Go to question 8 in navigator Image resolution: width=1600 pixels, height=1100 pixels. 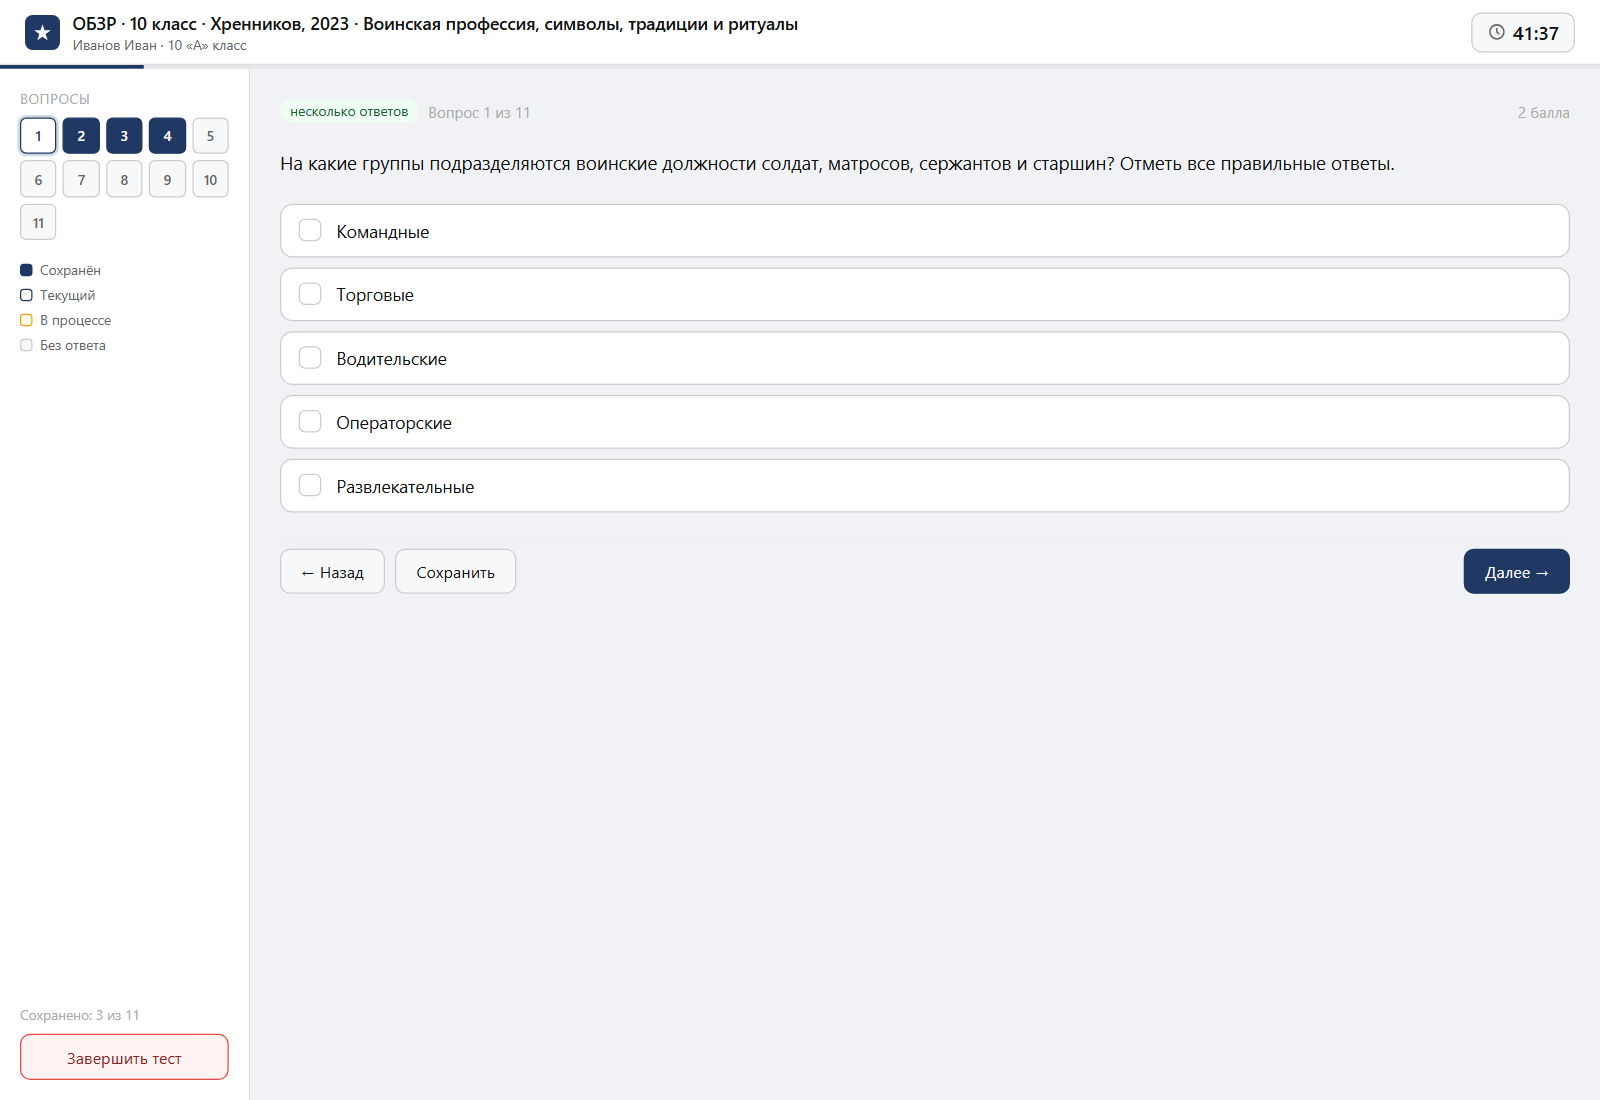coord(124,179)
